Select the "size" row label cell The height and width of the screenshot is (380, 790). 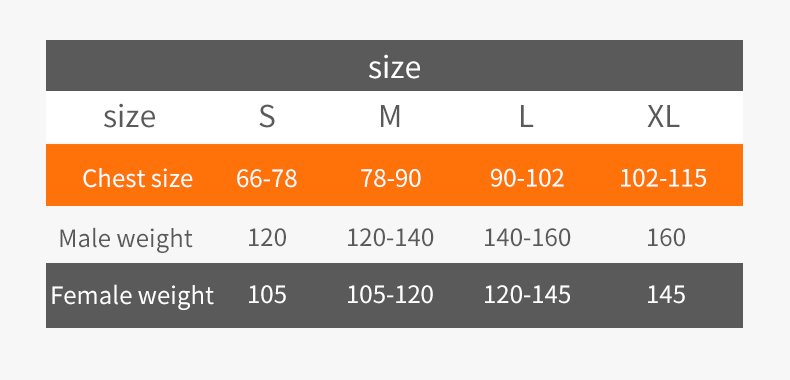pos(129,117)
